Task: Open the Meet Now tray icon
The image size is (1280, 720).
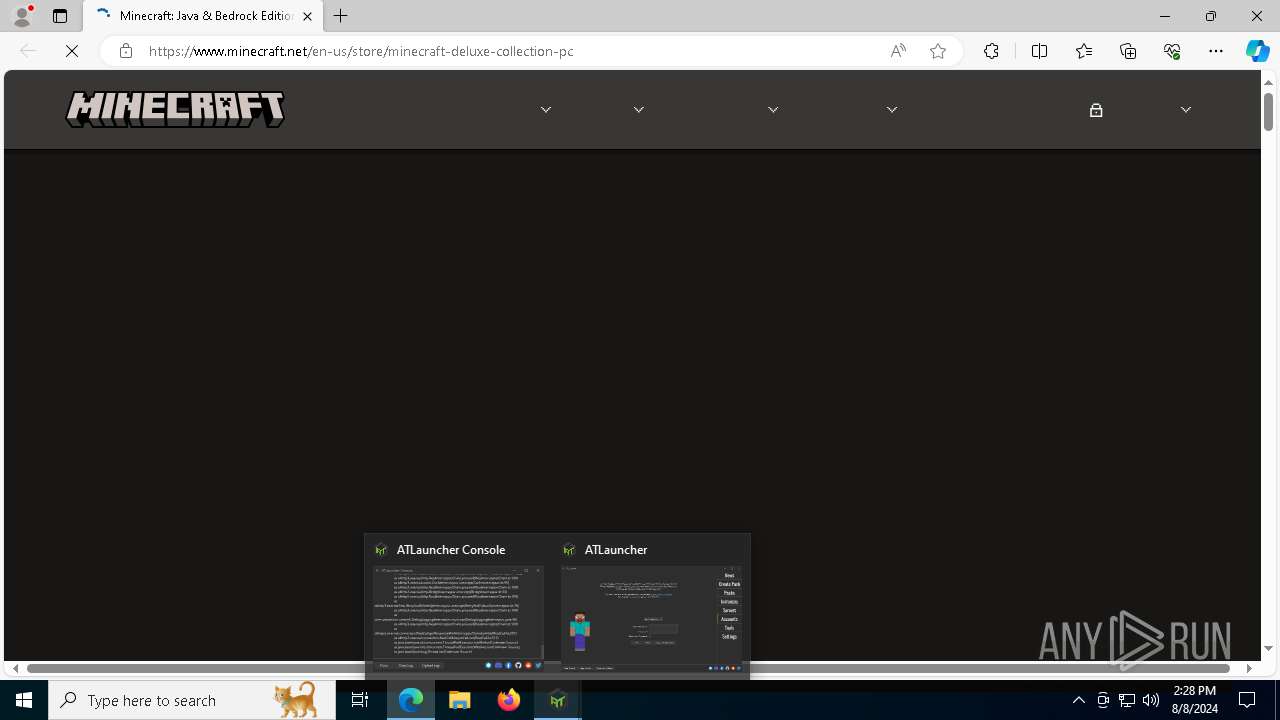Action: coord(1103,700)
